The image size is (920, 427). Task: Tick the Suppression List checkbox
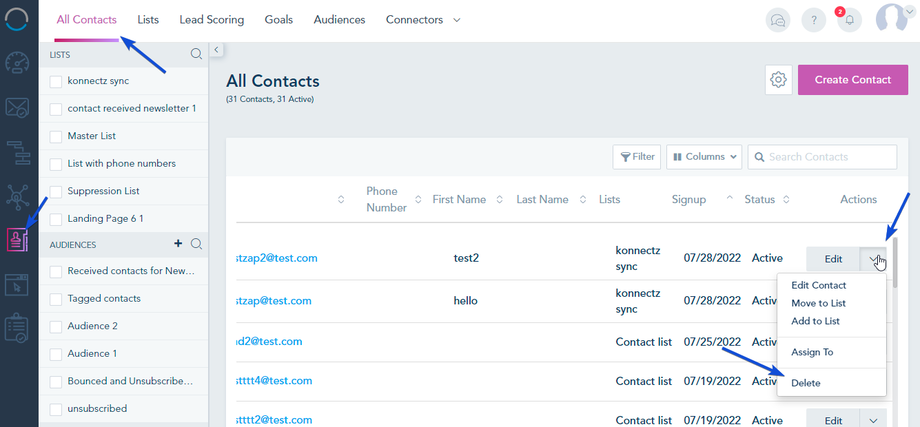pyautogui.click(x=56, y=191)
